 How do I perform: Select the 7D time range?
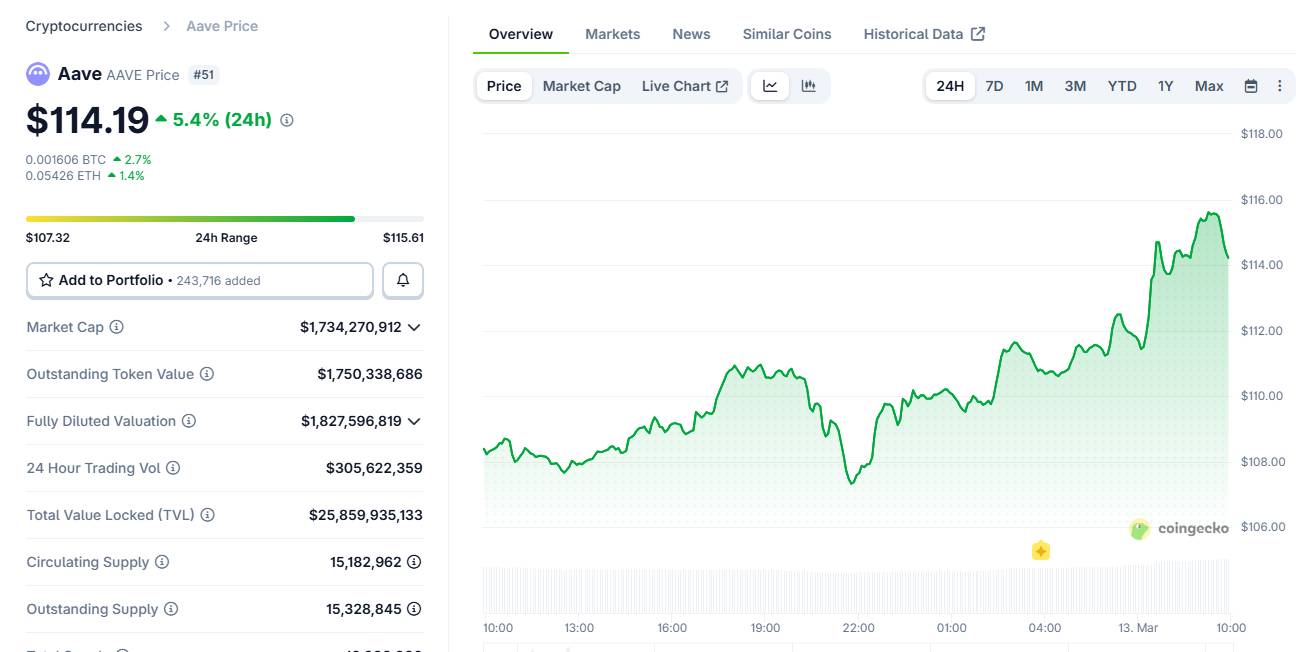click(994, 86)
